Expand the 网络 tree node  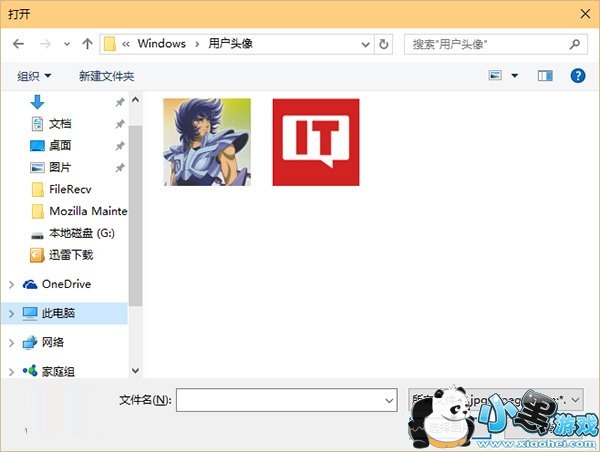tap(11, 342)
